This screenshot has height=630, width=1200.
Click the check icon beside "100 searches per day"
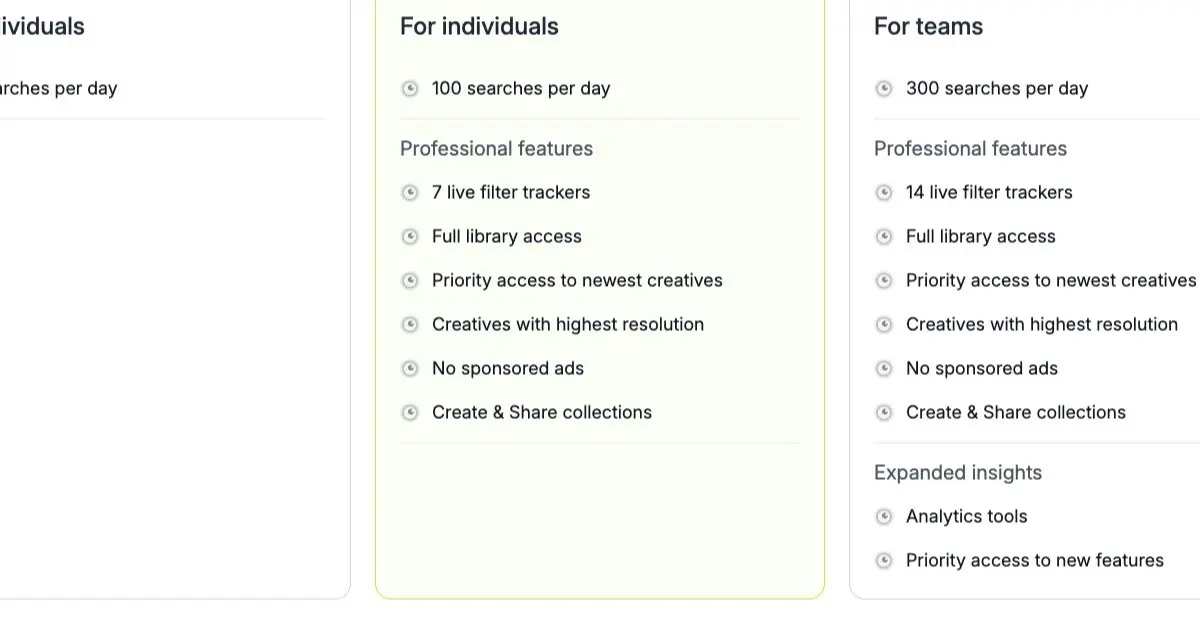[410, 88]
